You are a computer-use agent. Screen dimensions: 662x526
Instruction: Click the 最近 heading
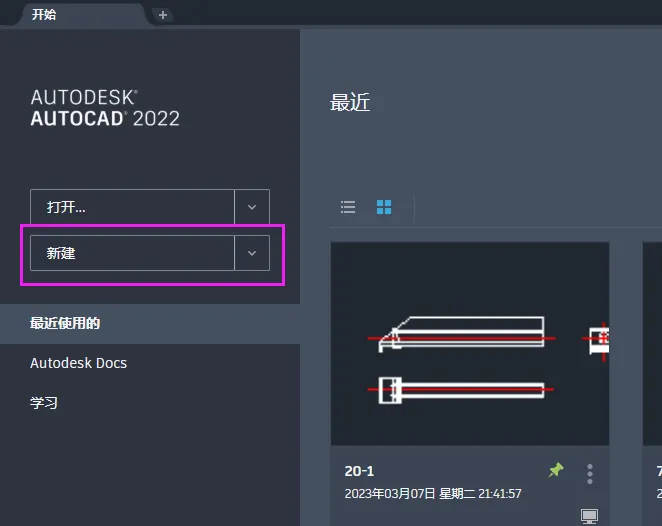(x=350, y=103)
